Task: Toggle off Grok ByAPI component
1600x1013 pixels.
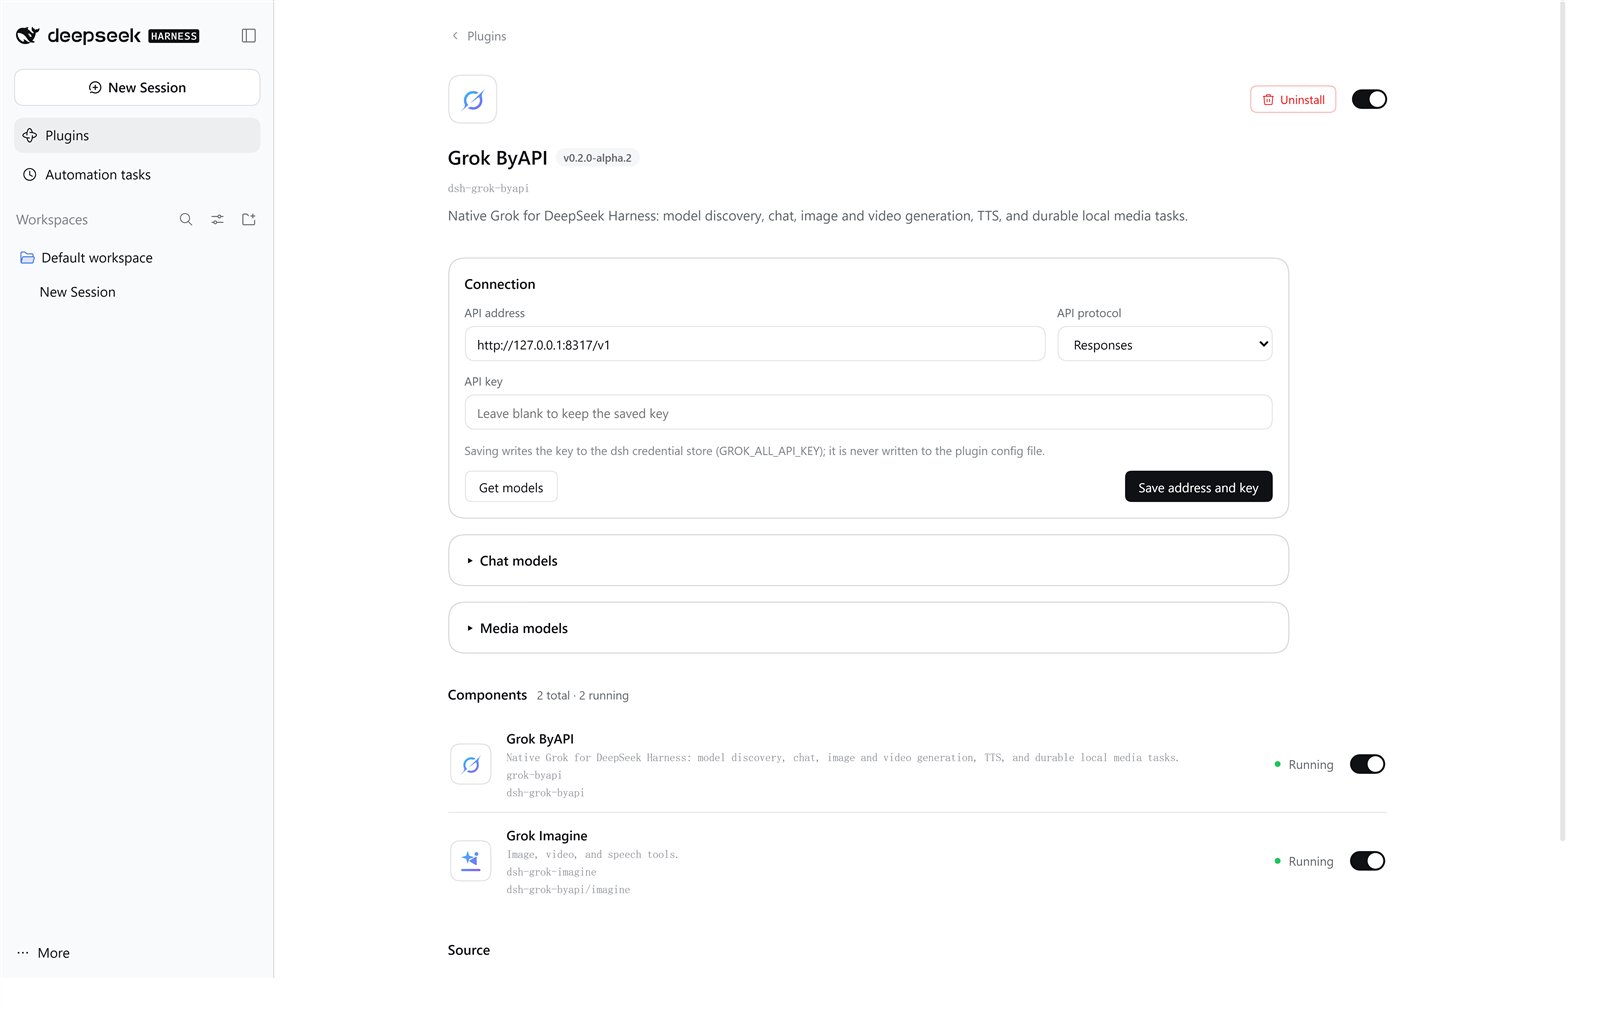Action: point(1367,765)
